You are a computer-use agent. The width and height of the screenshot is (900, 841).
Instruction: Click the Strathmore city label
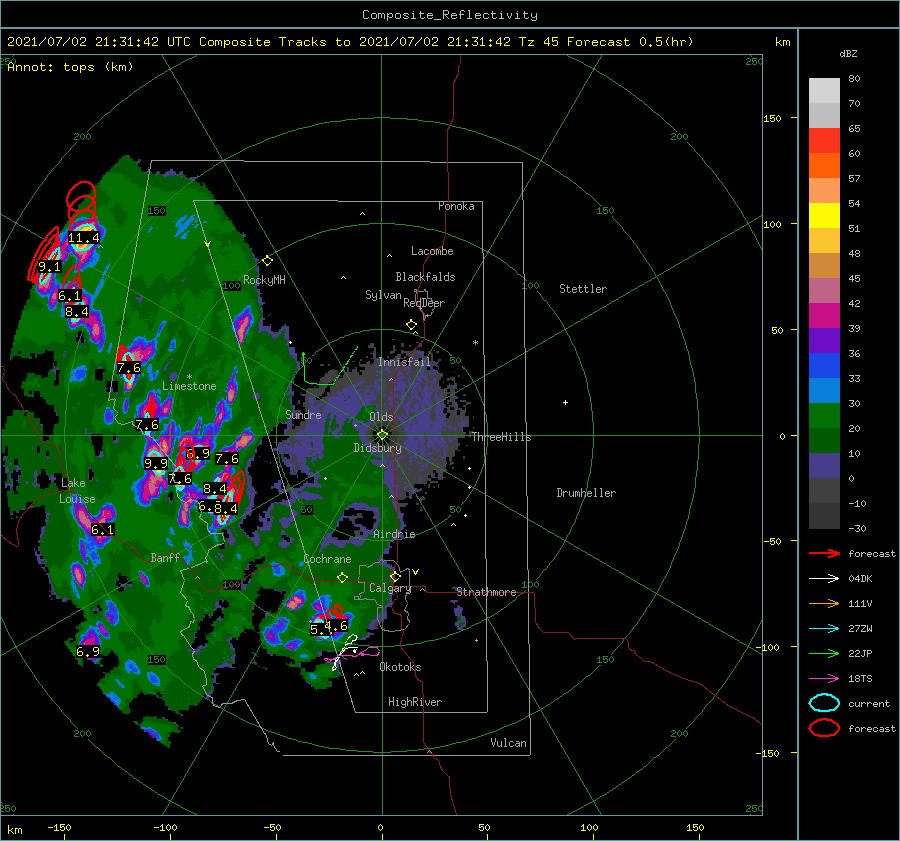point(486,592)
